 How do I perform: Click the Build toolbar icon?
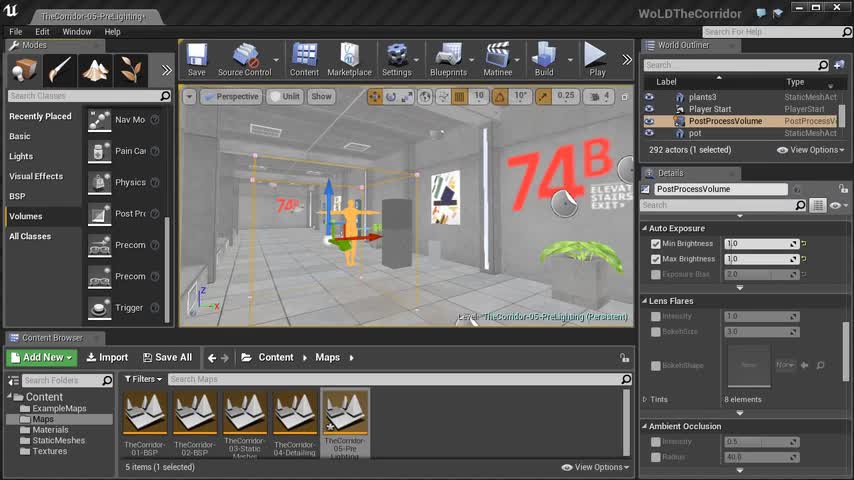(544, 59)
